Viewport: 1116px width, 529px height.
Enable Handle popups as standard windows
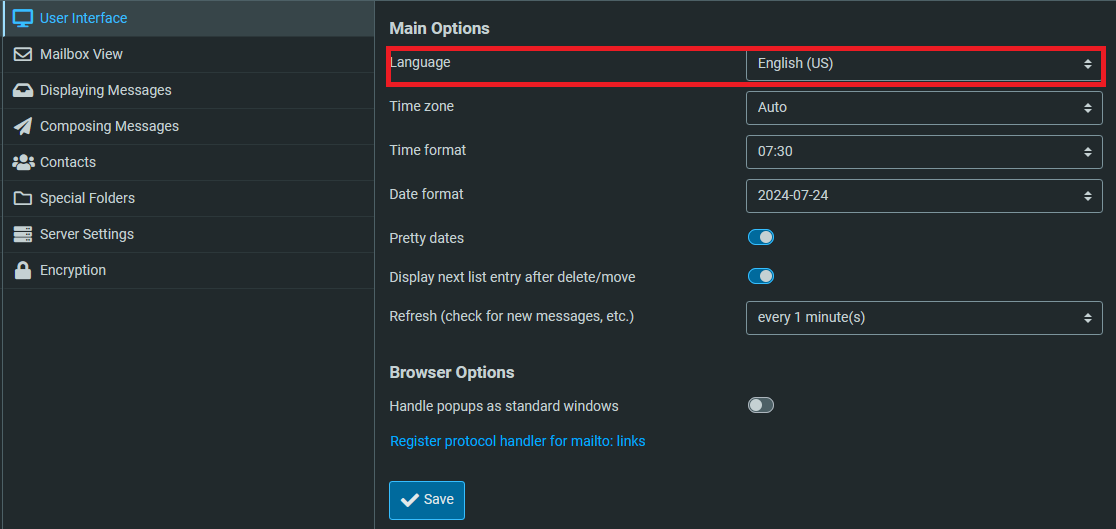tap(761, 405)
